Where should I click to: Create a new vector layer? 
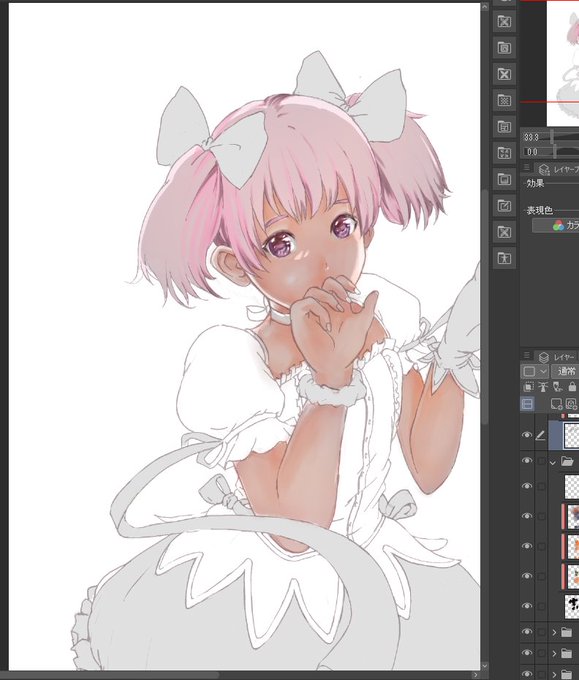click(572, 404)
